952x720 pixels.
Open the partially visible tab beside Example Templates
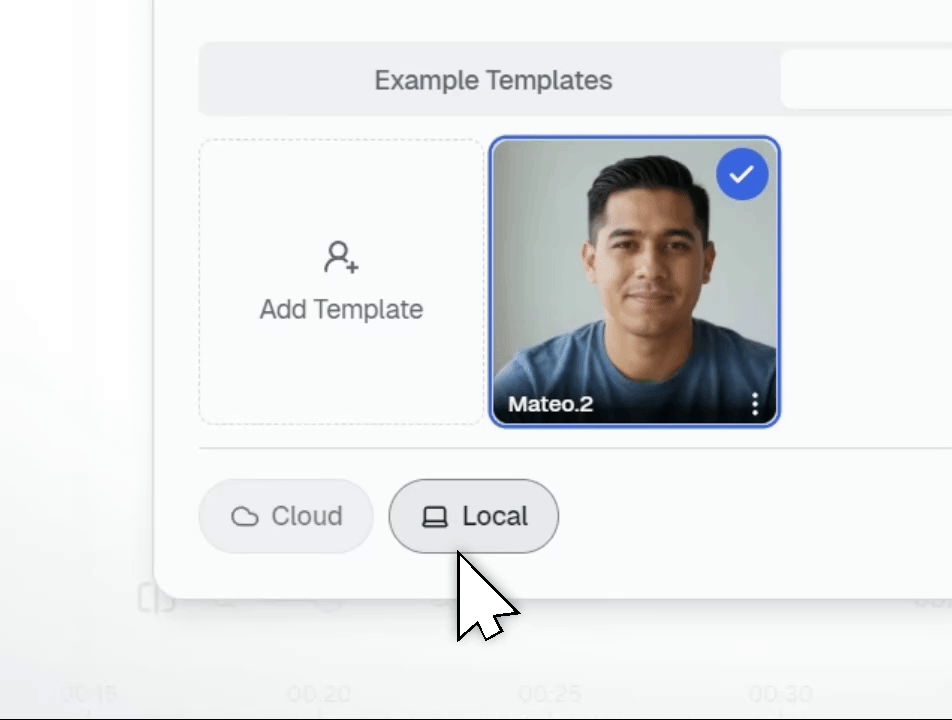click(866, 80)
